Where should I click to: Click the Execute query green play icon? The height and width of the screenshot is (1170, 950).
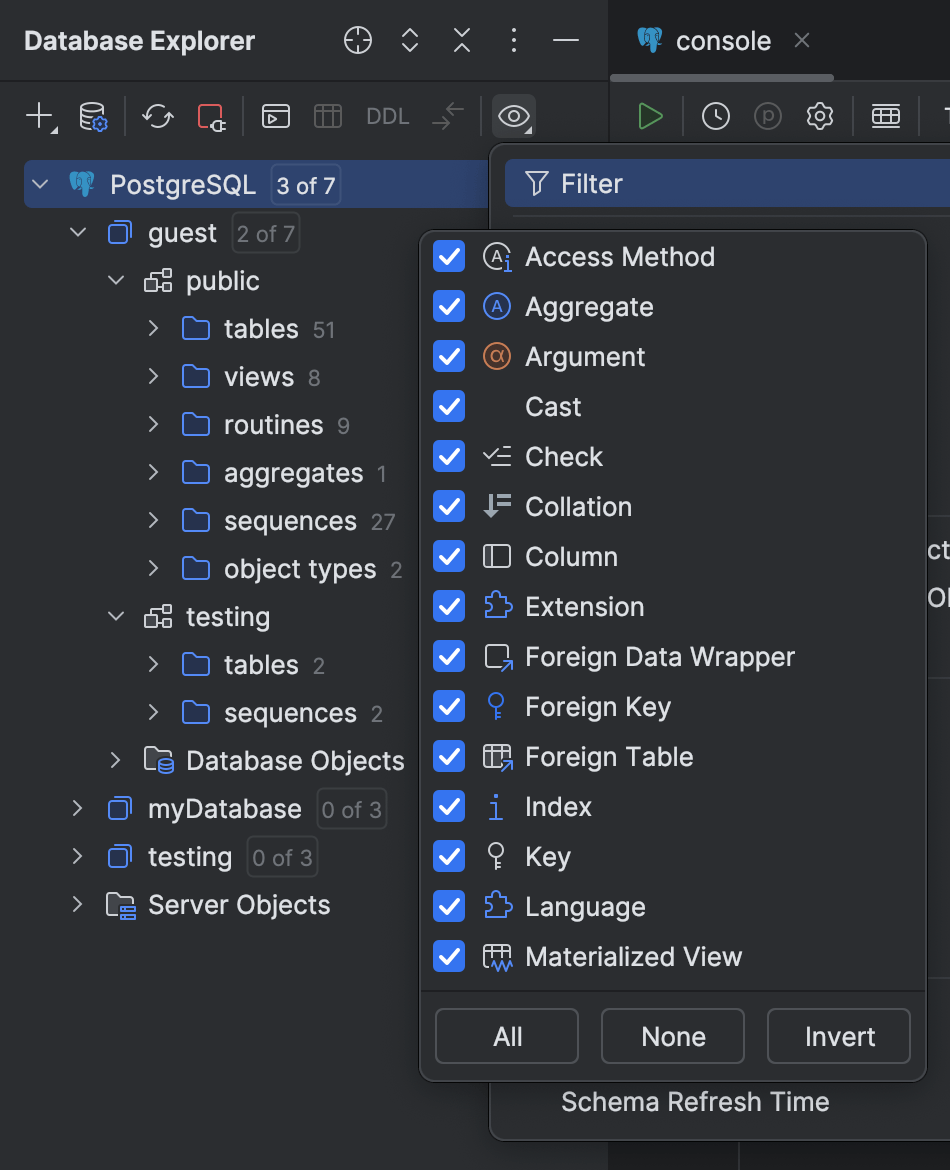tap(649, 116)
